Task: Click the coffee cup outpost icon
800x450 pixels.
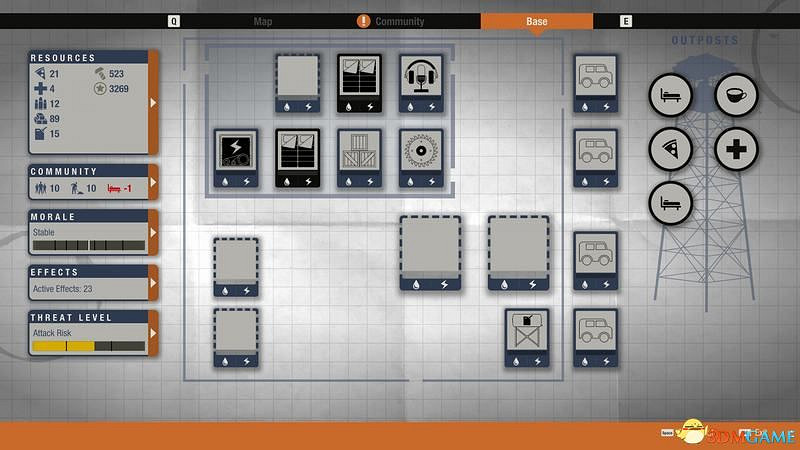Action: point(736,95)
